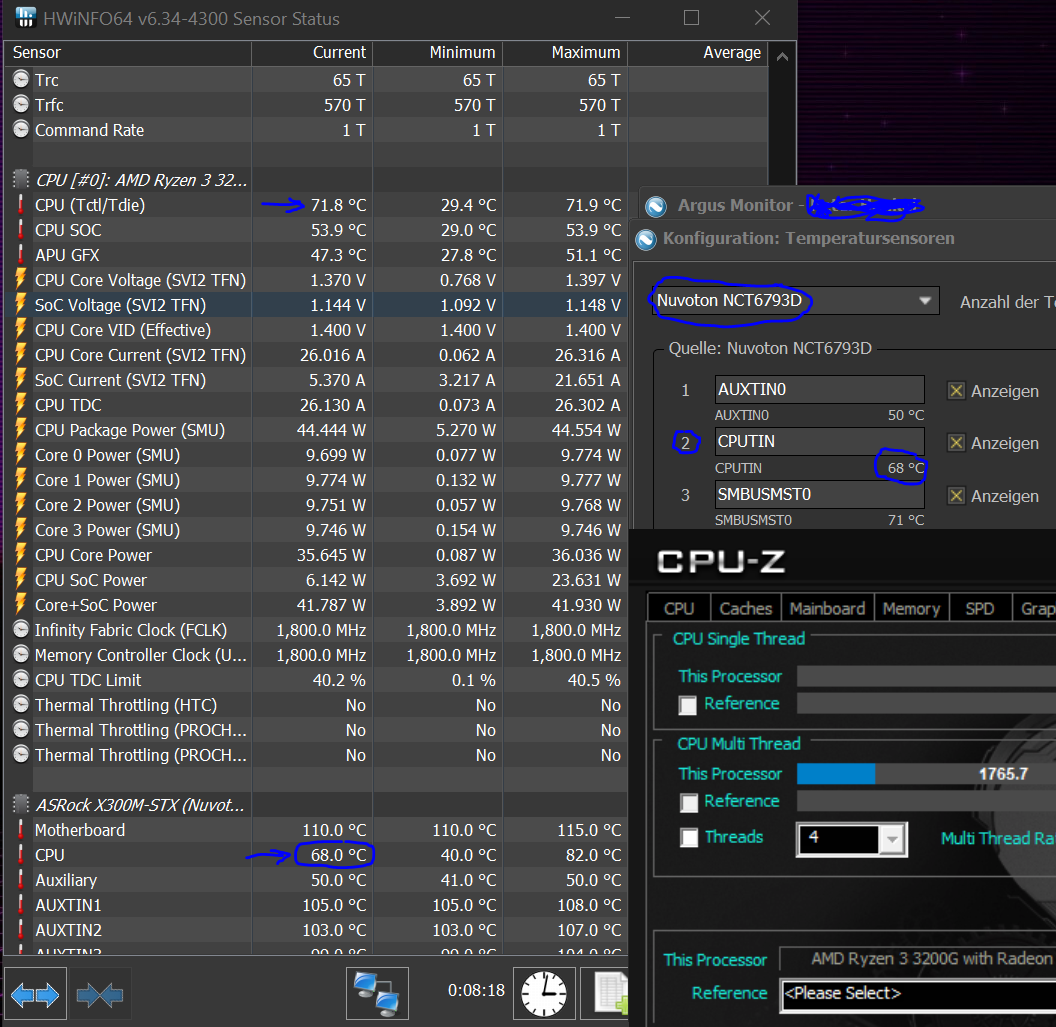Click the ASRock CPU current value 68.0 °C
The image size is (1056, 1027).
tap(338, 855)
